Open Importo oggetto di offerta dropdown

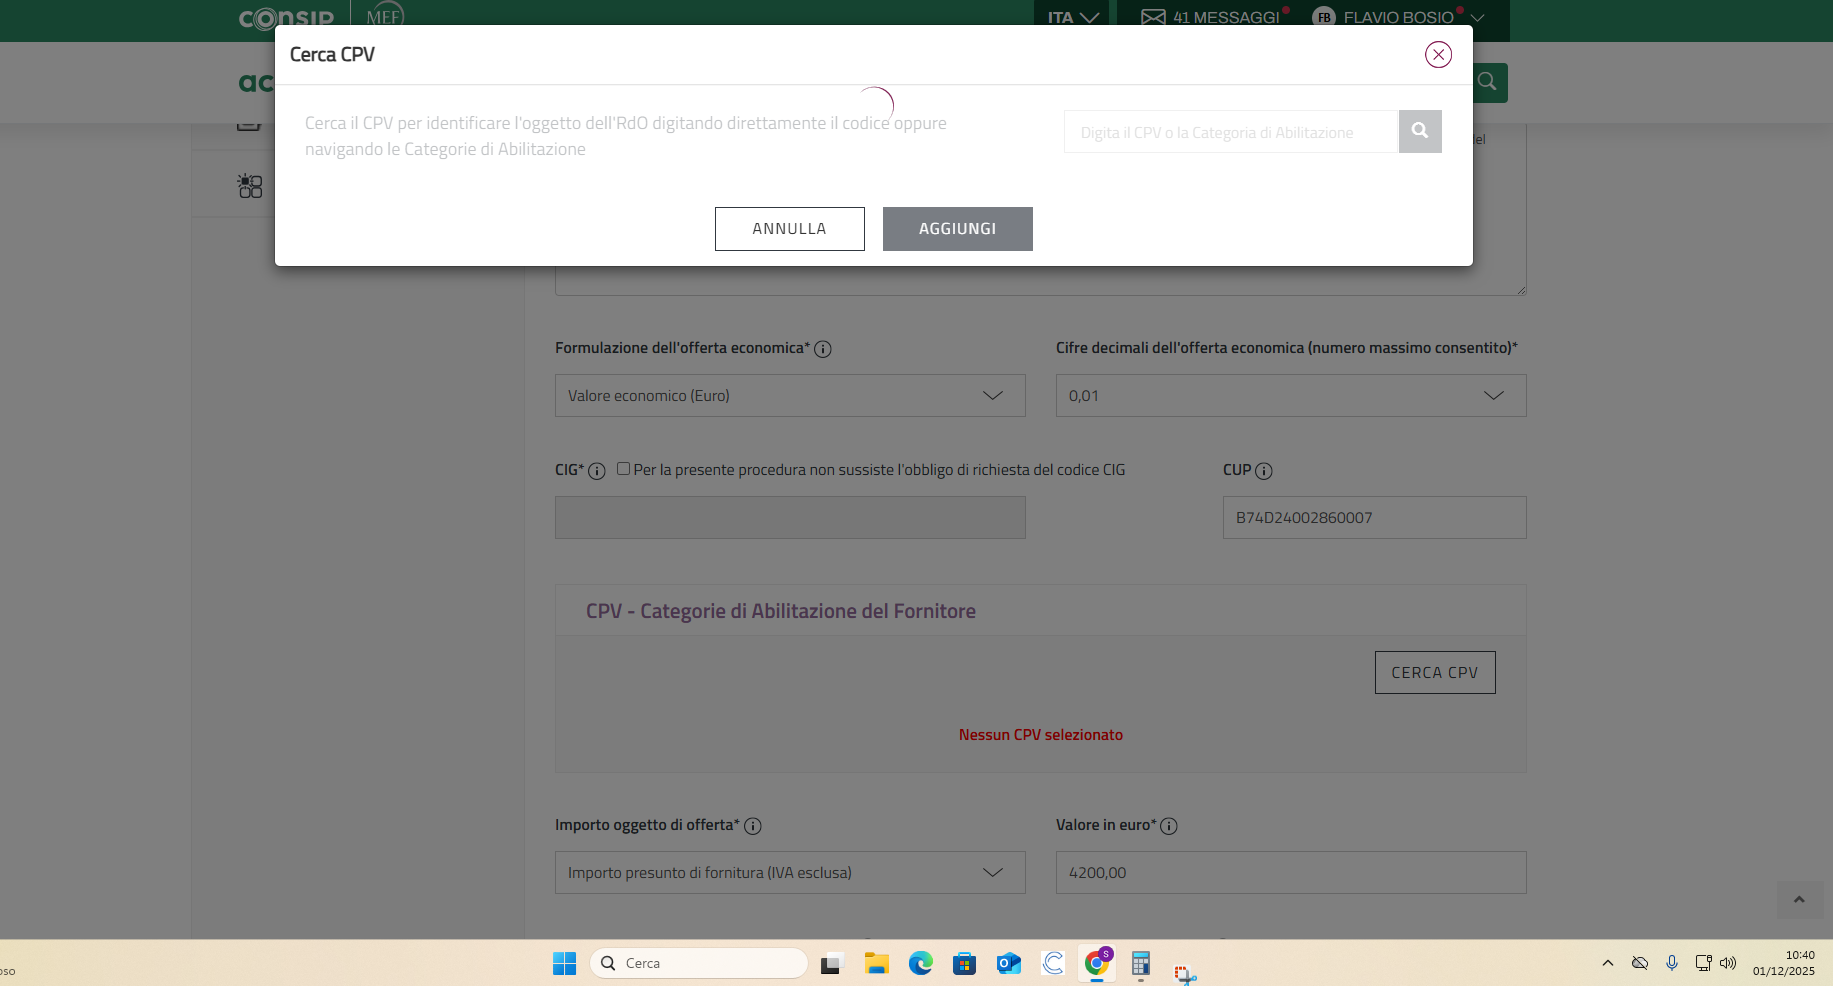click(x=789, y=873)
